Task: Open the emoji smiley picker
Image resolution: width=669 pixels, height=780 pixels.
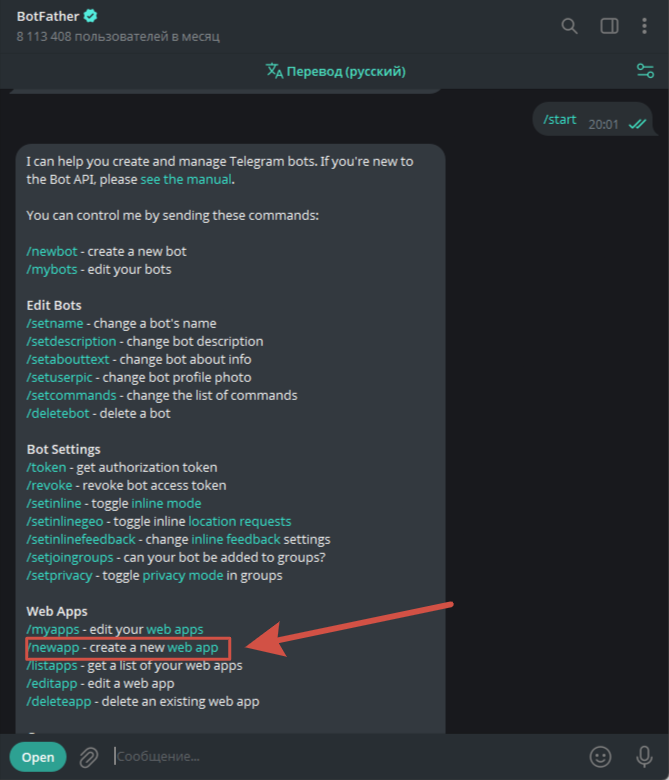Action: click(600, 757)
